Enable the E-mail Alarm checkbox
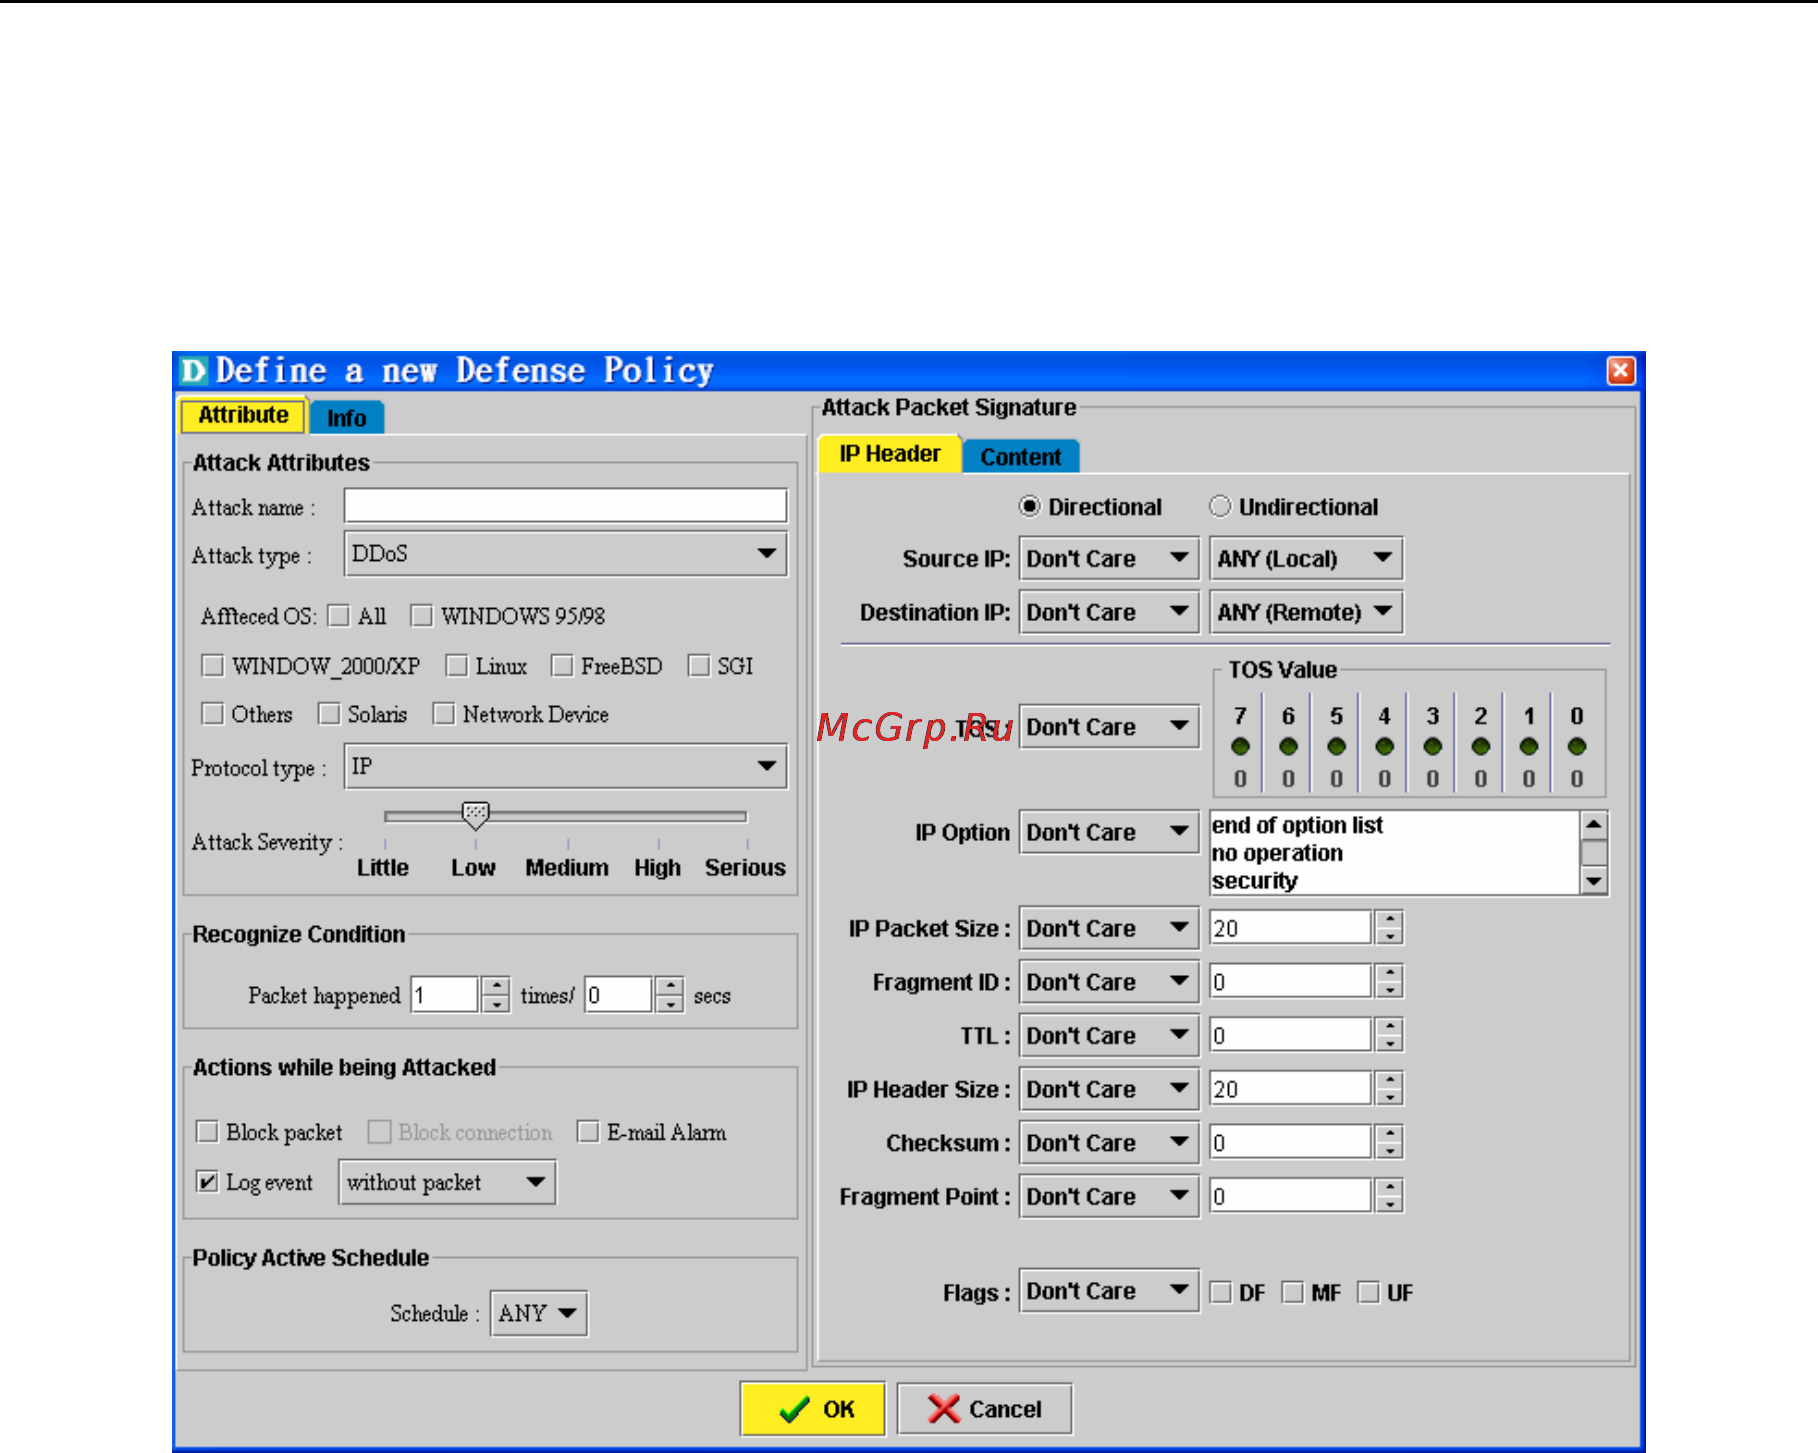The width and height of the screenshot is (1818, 1453). click(x=588, y=1131)
